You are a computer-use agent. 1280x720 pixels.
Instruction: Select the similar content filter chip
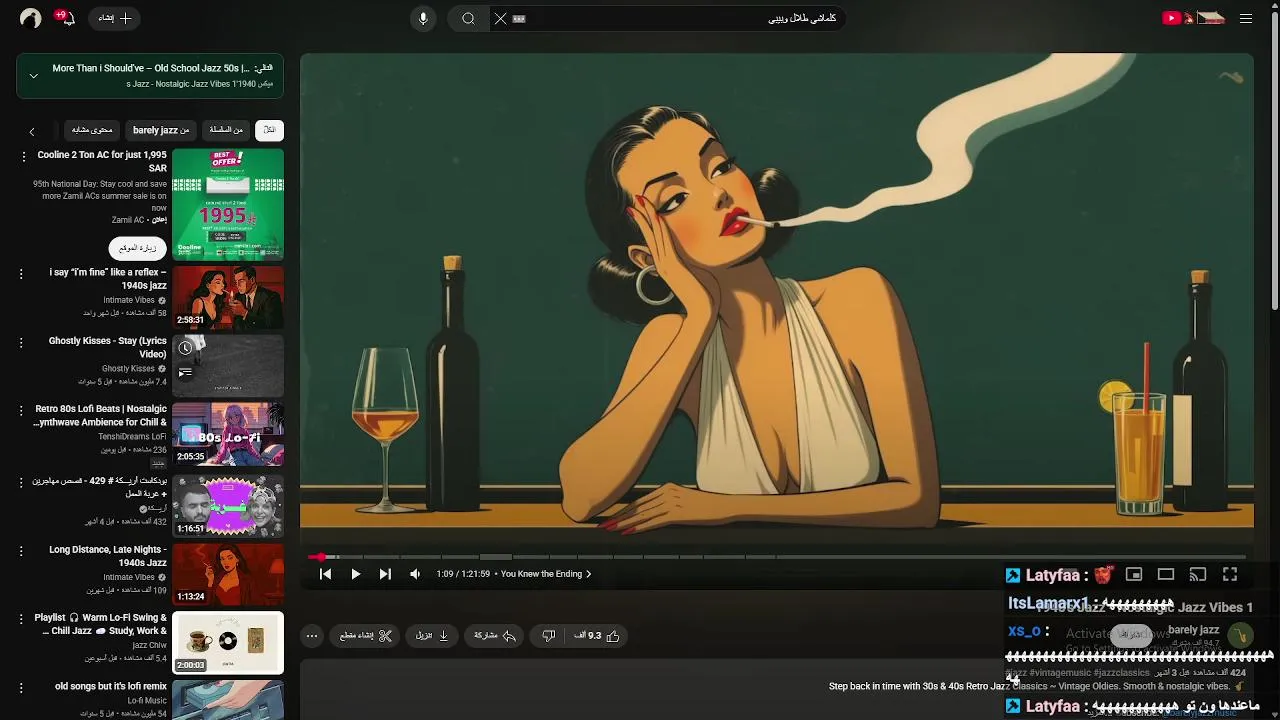coord(92,130)
